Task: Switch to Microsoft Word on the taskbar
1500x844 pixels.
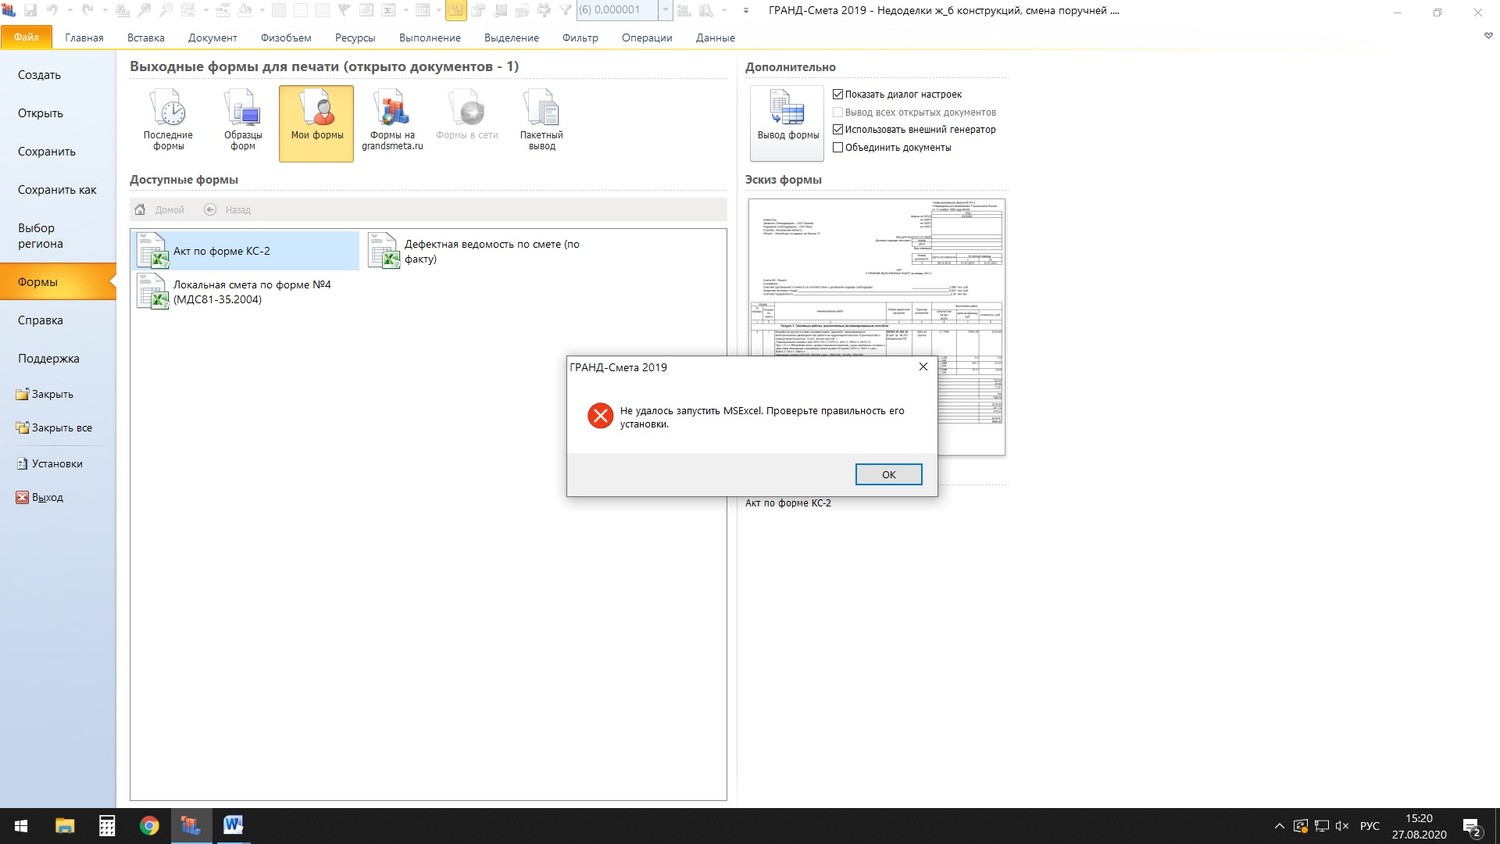Action: pos(233,826)
